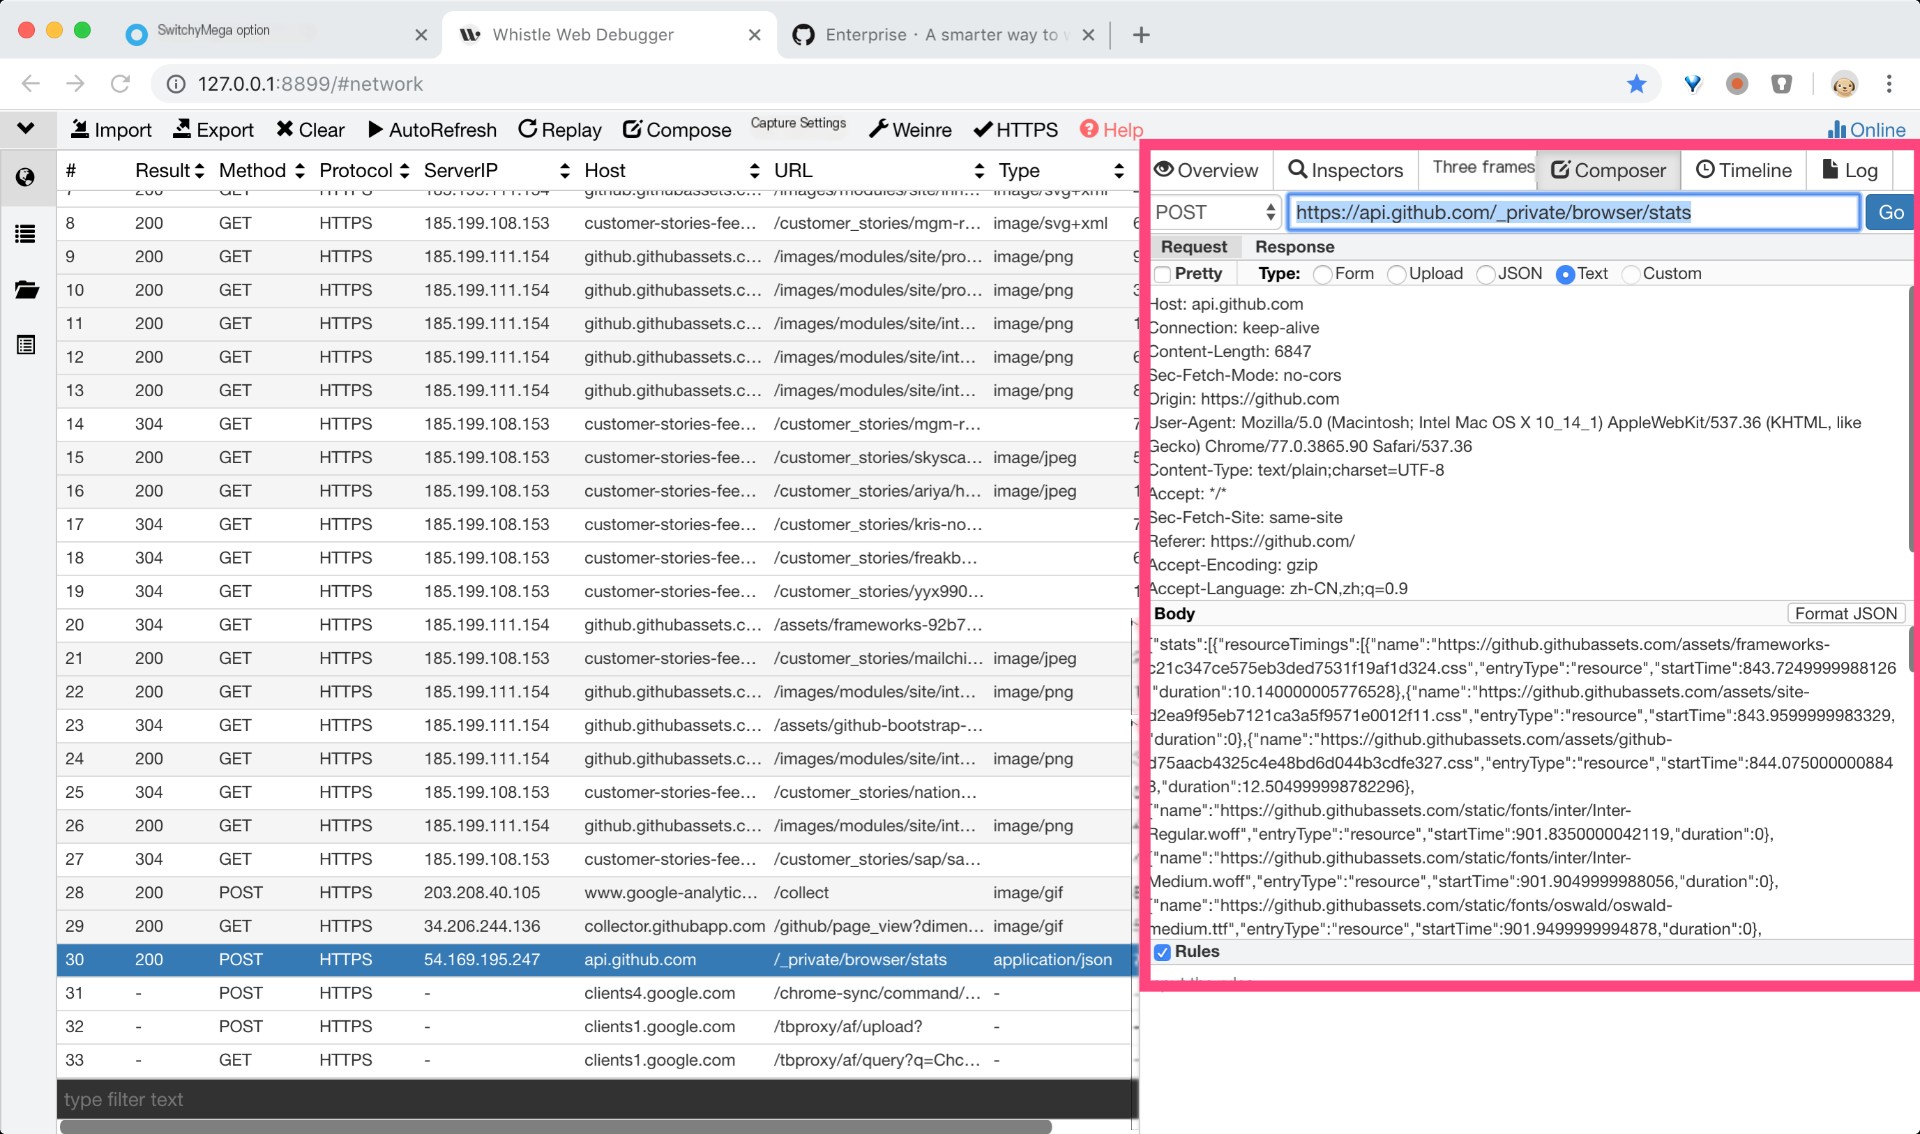Select row 28 www.google-analytics /collect request

point(597,893)
